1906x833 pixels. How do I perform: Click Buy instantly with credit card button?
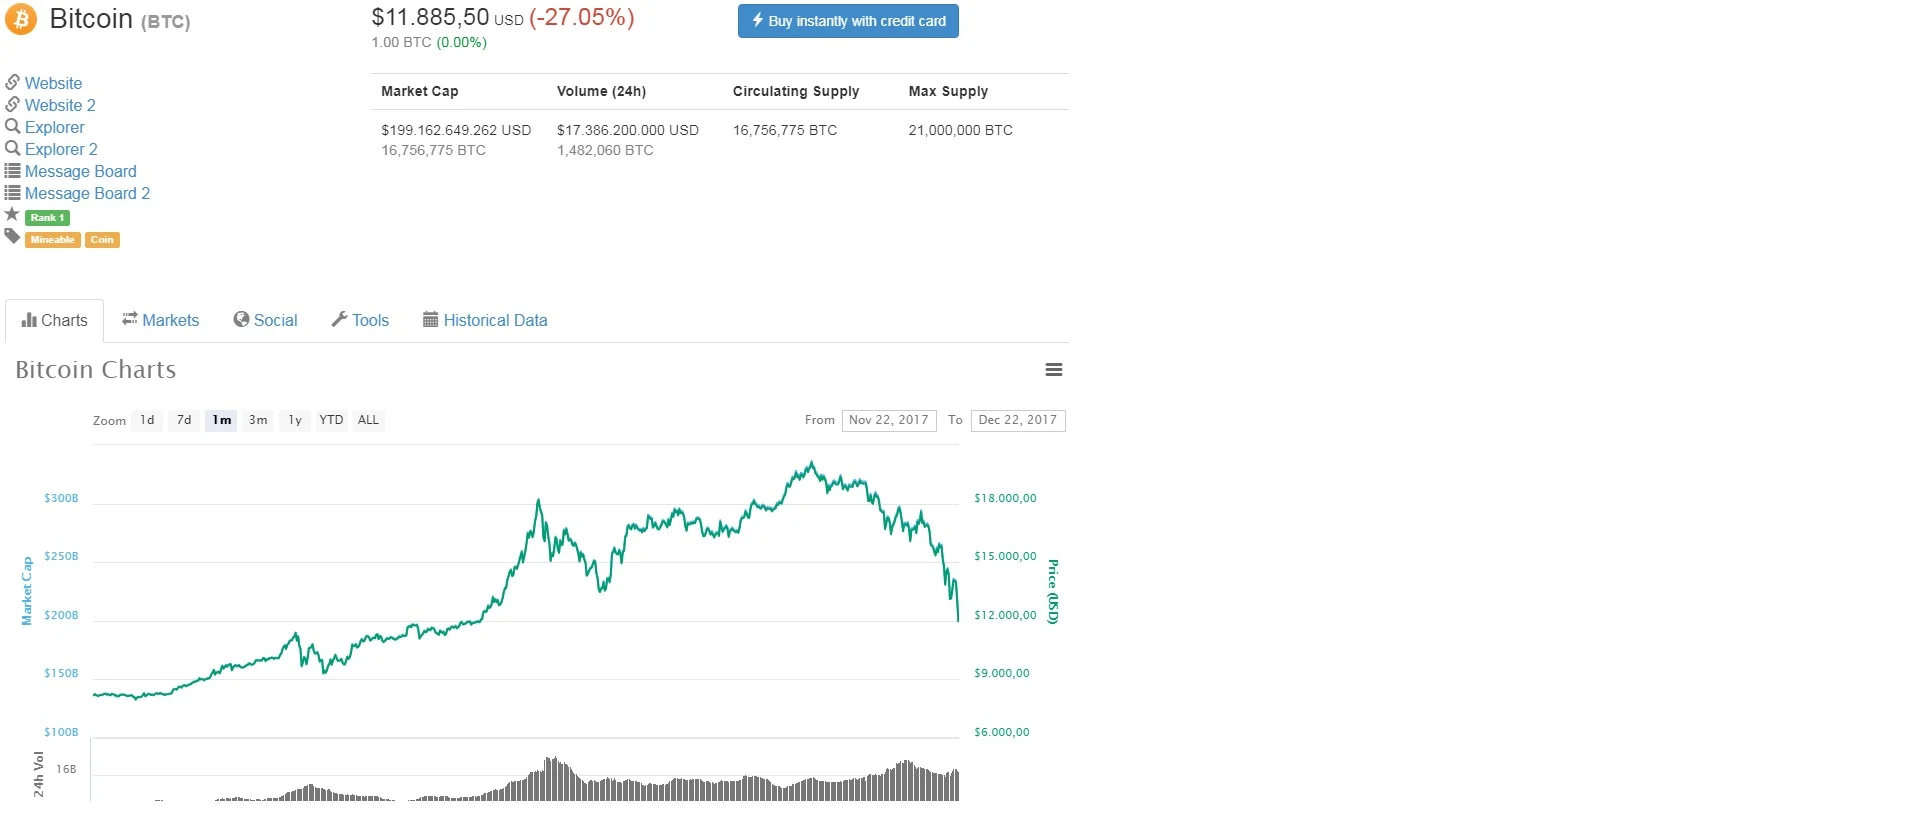(x=848, y=21)
